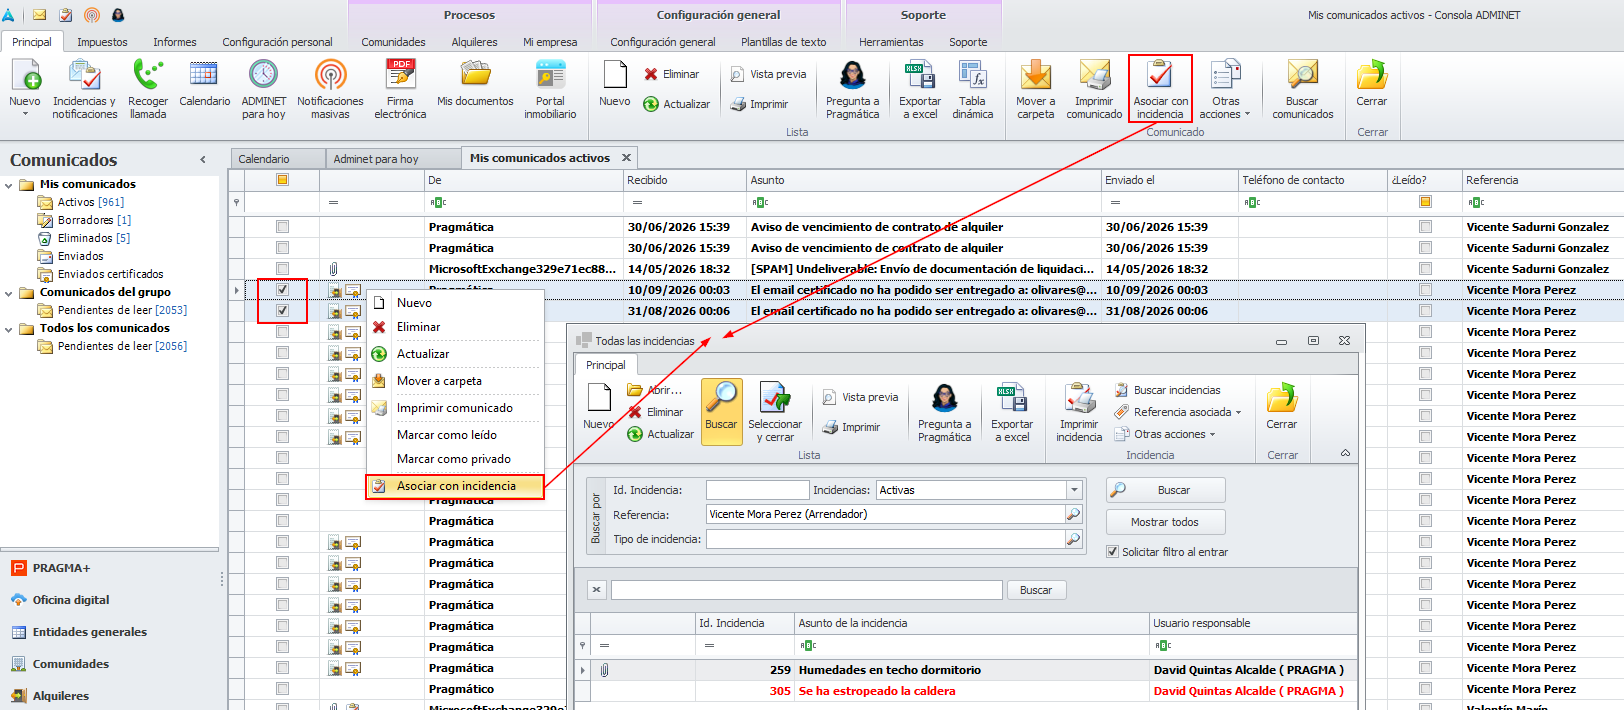The width and height of the screenshot is (1624, 710).
Task: Click Tabla dinámica in the ribbon
Action: click(972, 89)
